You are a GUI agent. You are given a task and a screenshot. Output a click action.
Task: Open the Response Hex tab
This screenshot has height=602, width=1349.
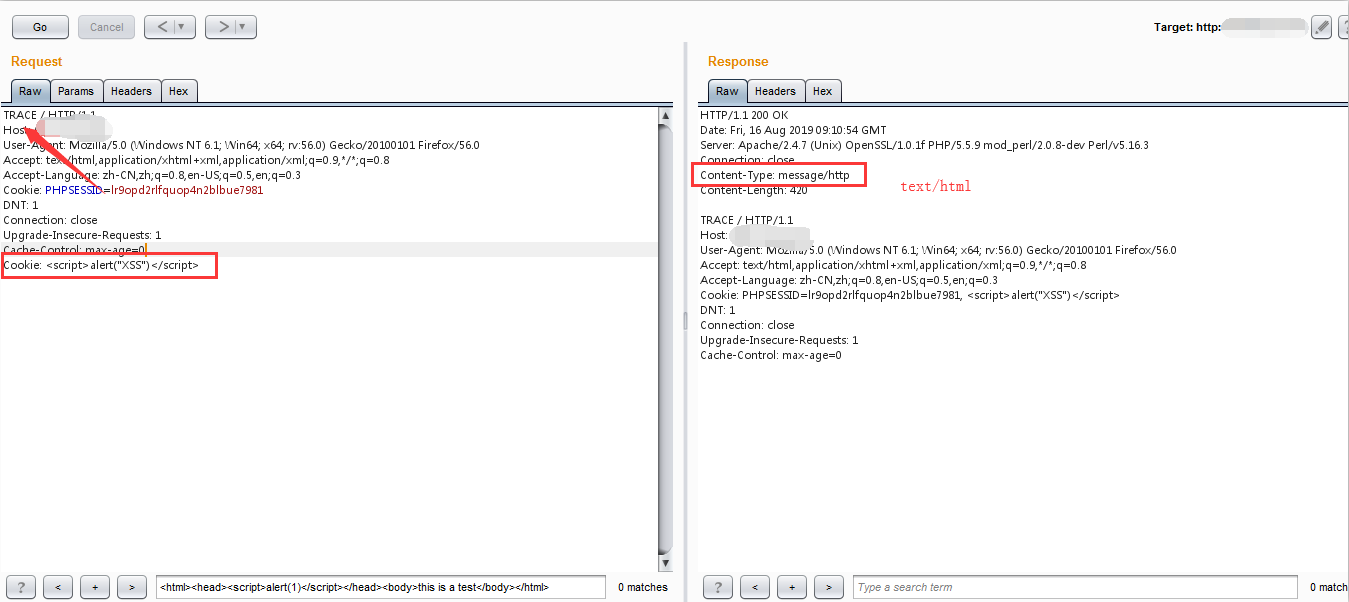pyautogui.click(x=823, y=91)
